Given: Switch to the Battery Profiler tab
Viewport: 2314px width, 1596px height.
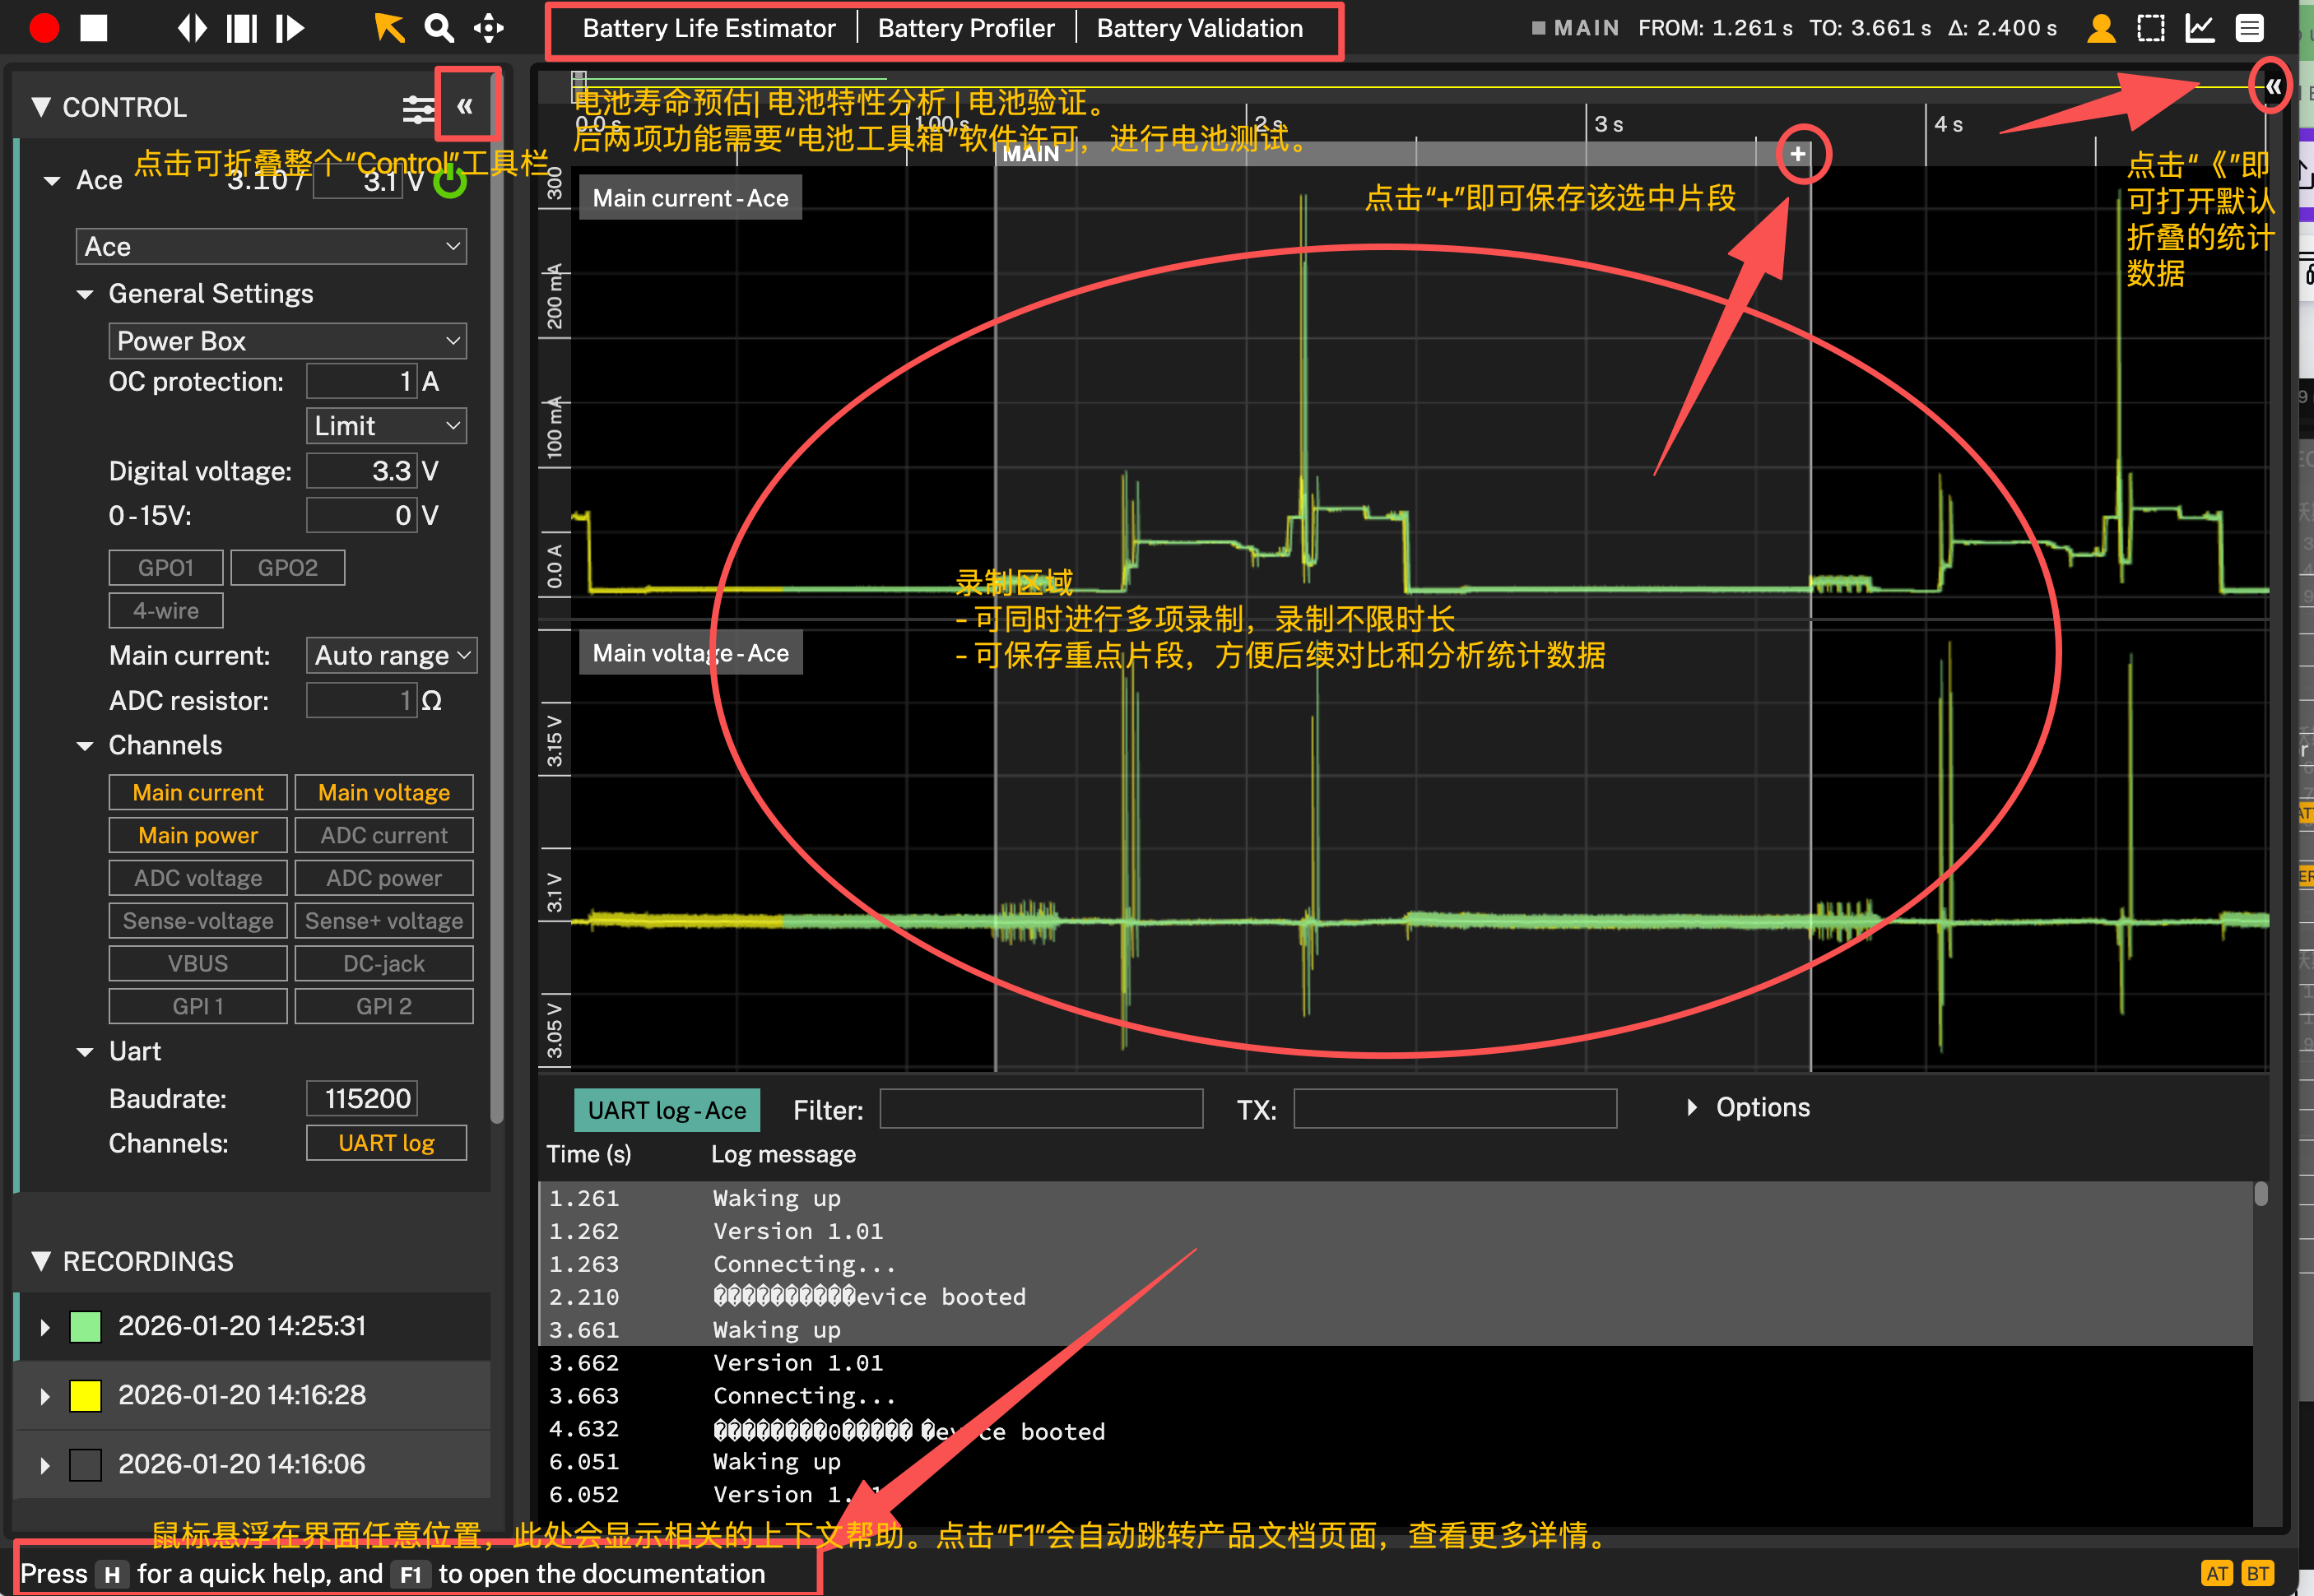Looking at the screenshot, I should coord(965,27).
